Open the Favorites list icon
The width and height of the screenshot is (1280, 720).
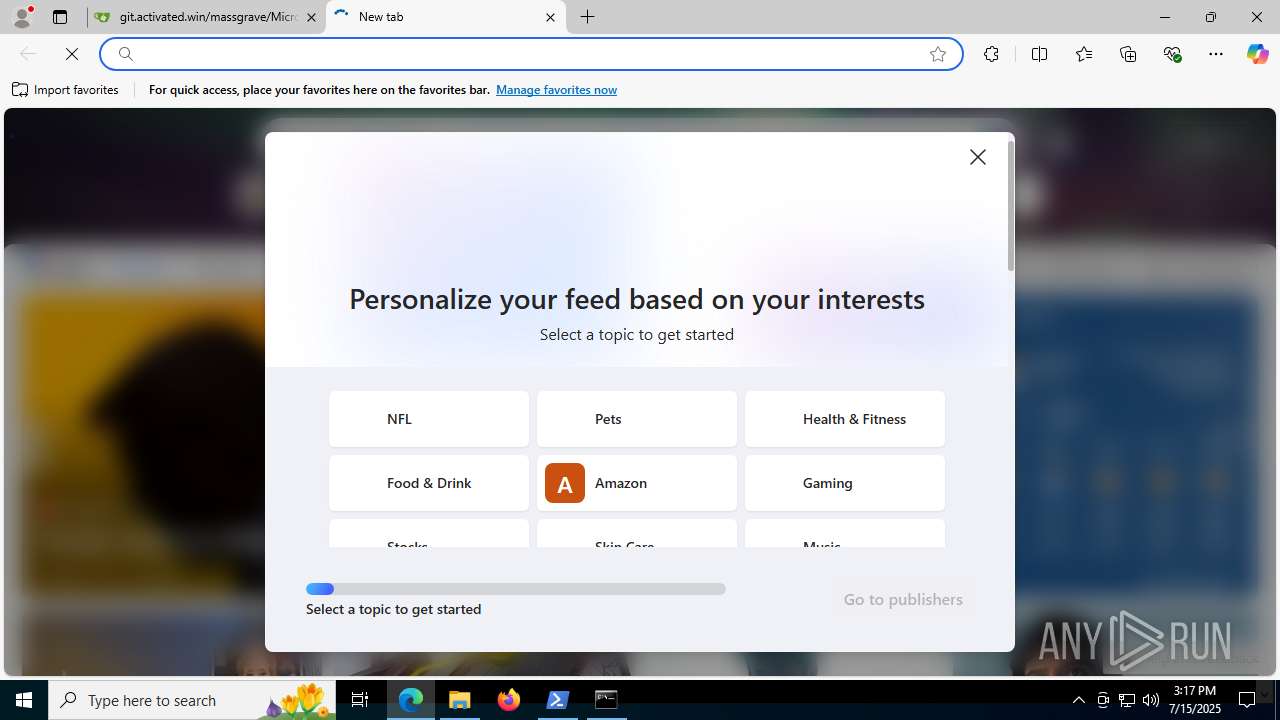(1084, 54)
